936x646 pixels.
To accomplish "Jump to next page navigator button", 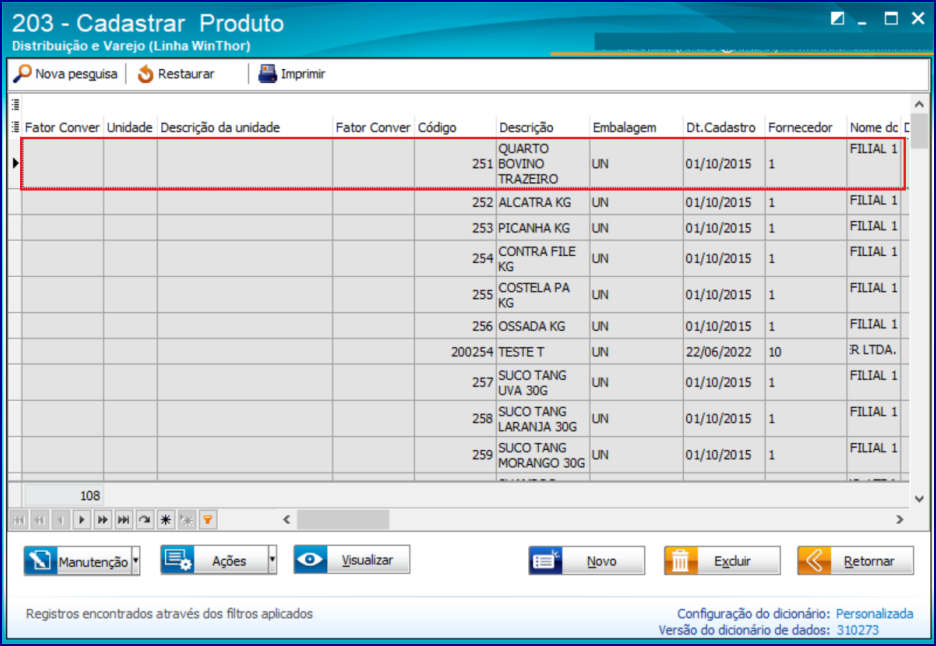I will click(103, 520).
